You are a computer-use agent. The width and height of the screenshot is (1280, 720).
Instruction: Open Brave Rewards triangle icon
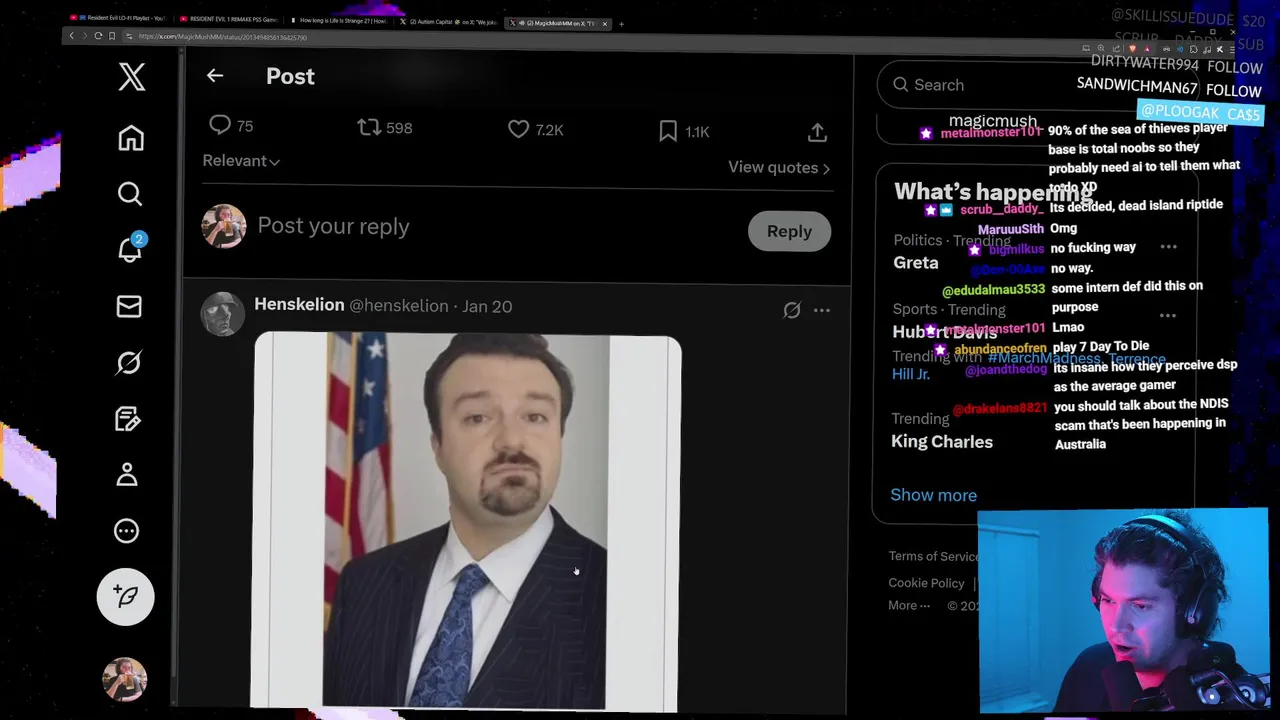click(1148, 49)
